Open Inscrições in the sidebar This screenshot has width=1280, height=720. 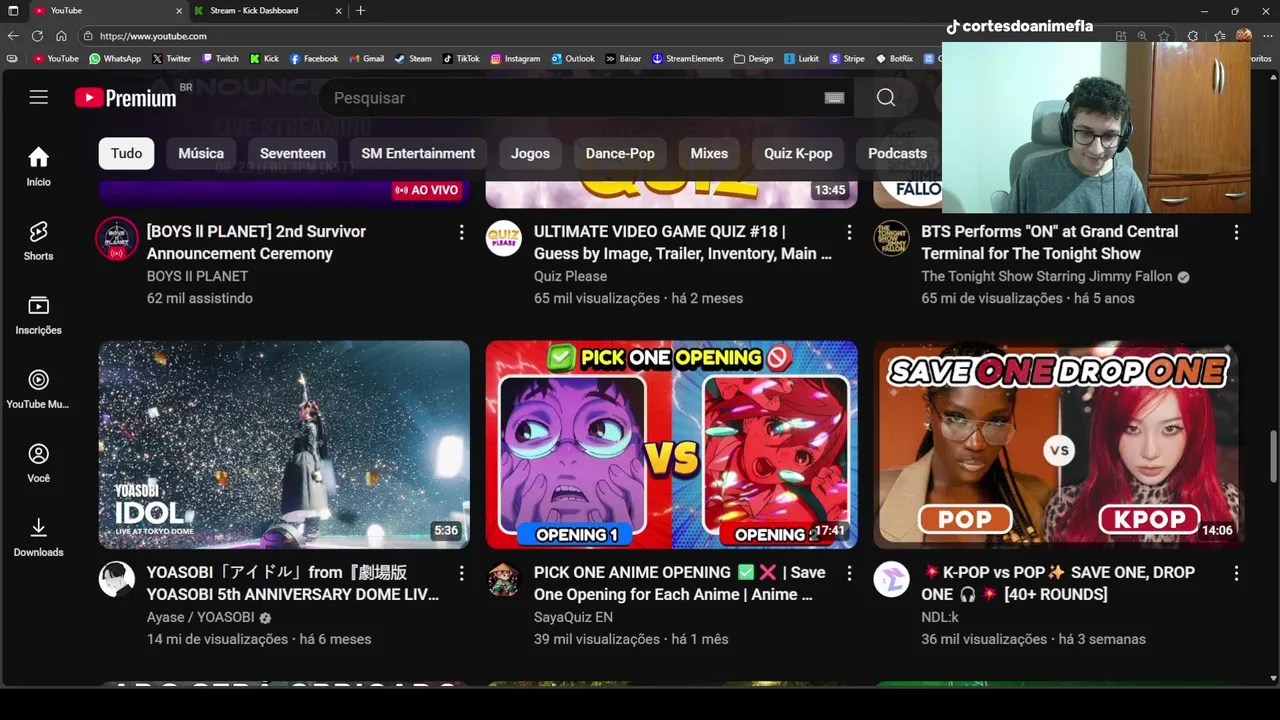38,315
